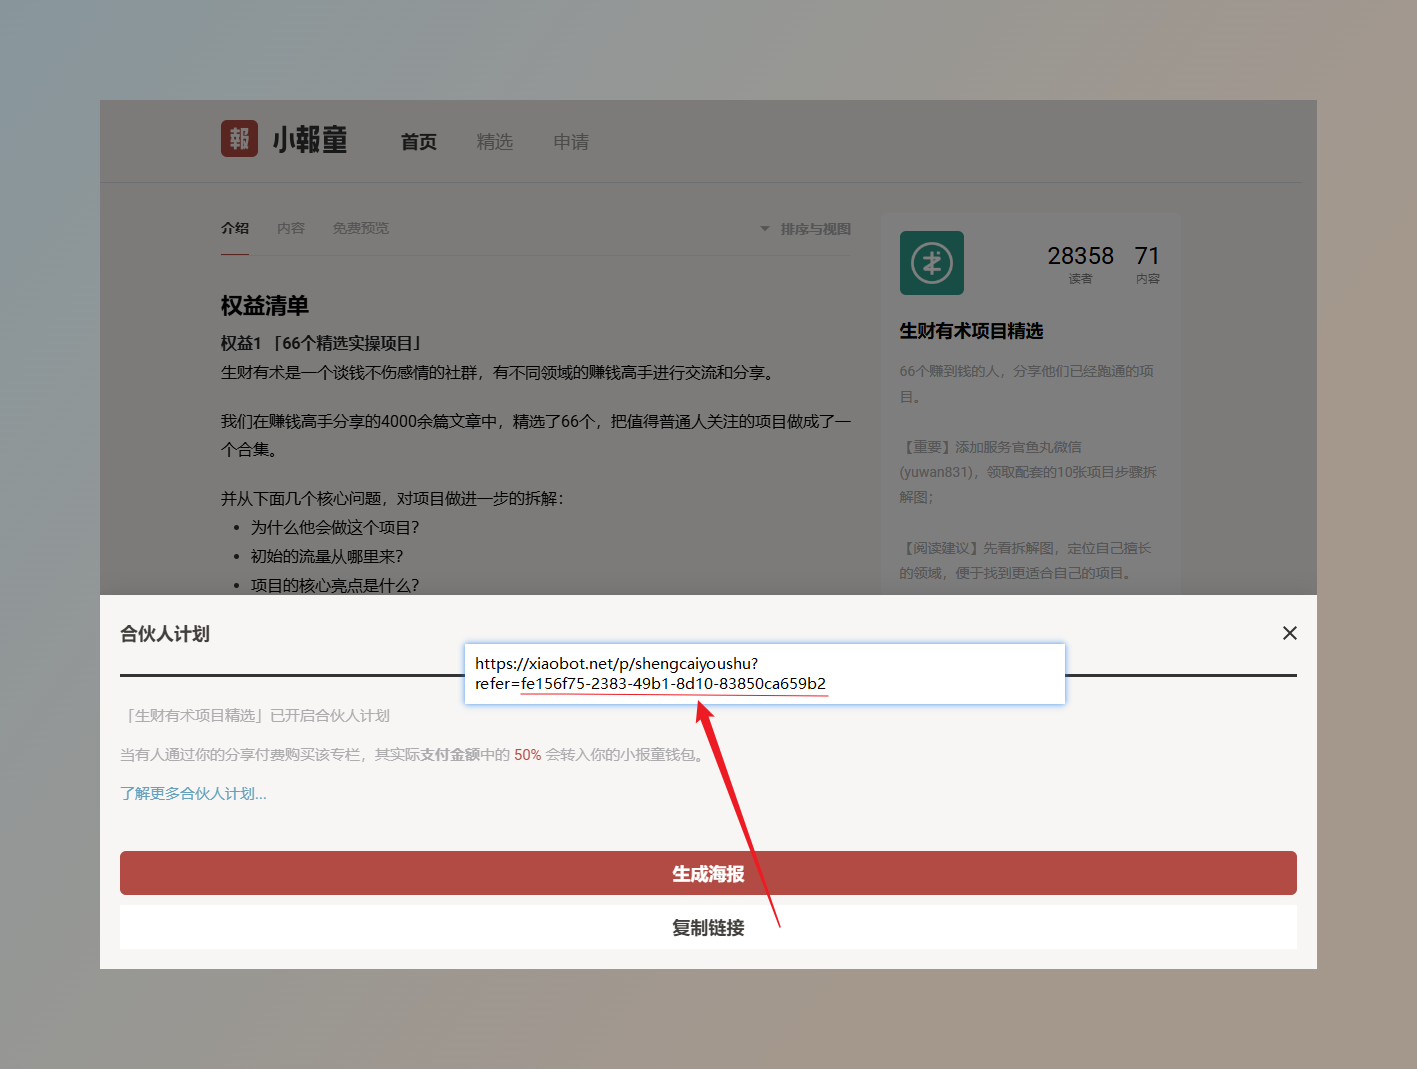Click the 小報童 site name text

[x=310, y=140]
